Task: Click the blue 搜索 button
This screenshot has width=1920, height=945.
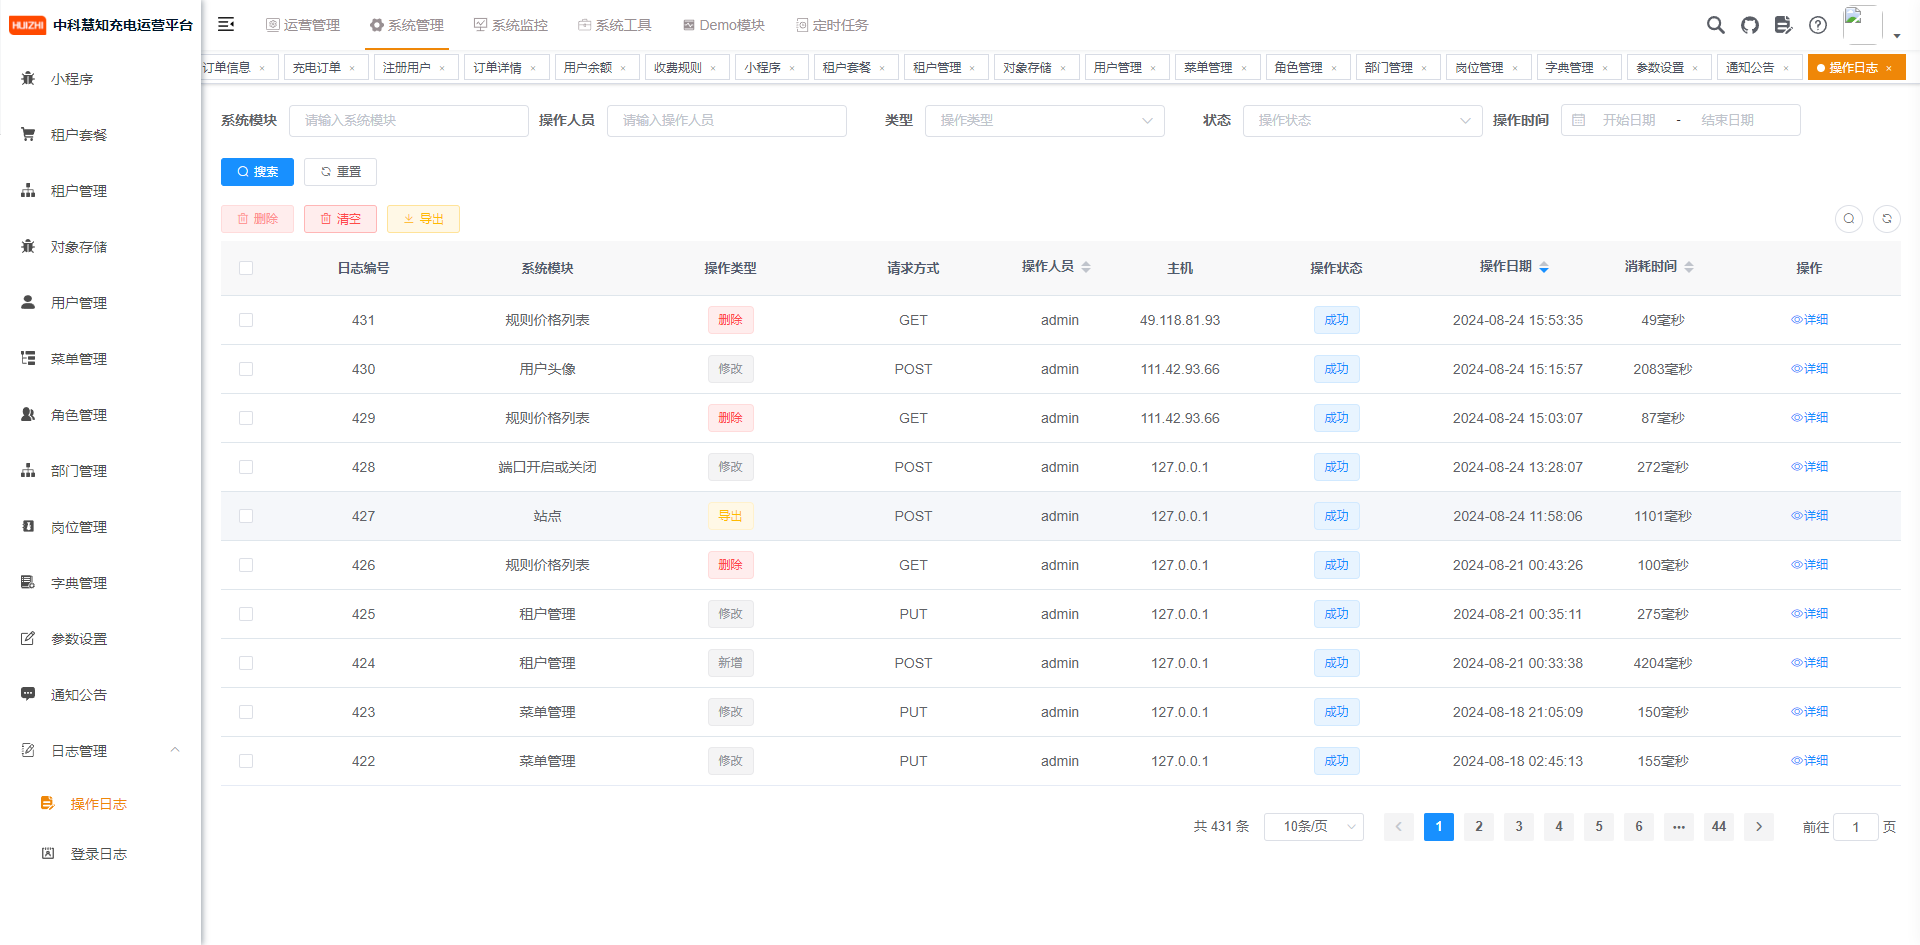Action: tap(257, 172)
